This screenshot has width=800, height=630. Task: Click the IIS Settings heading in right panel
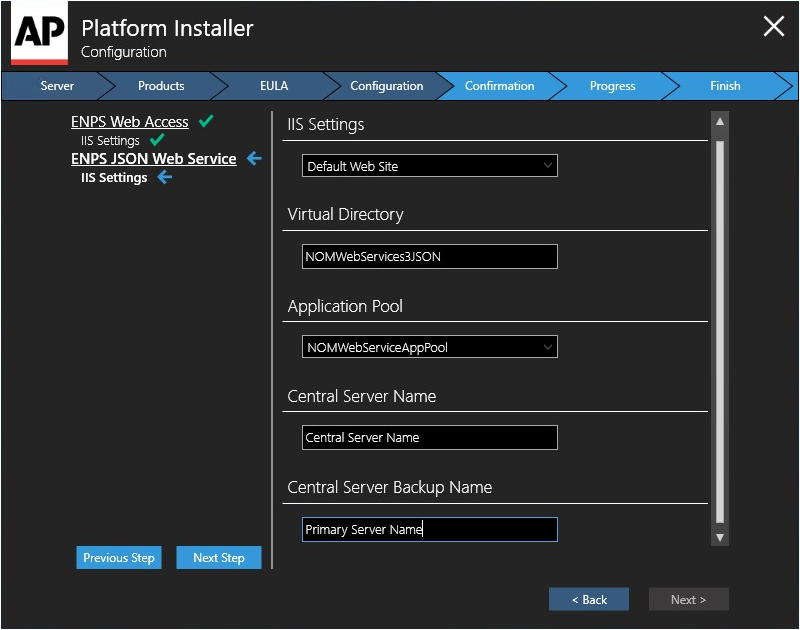(326, 124)
